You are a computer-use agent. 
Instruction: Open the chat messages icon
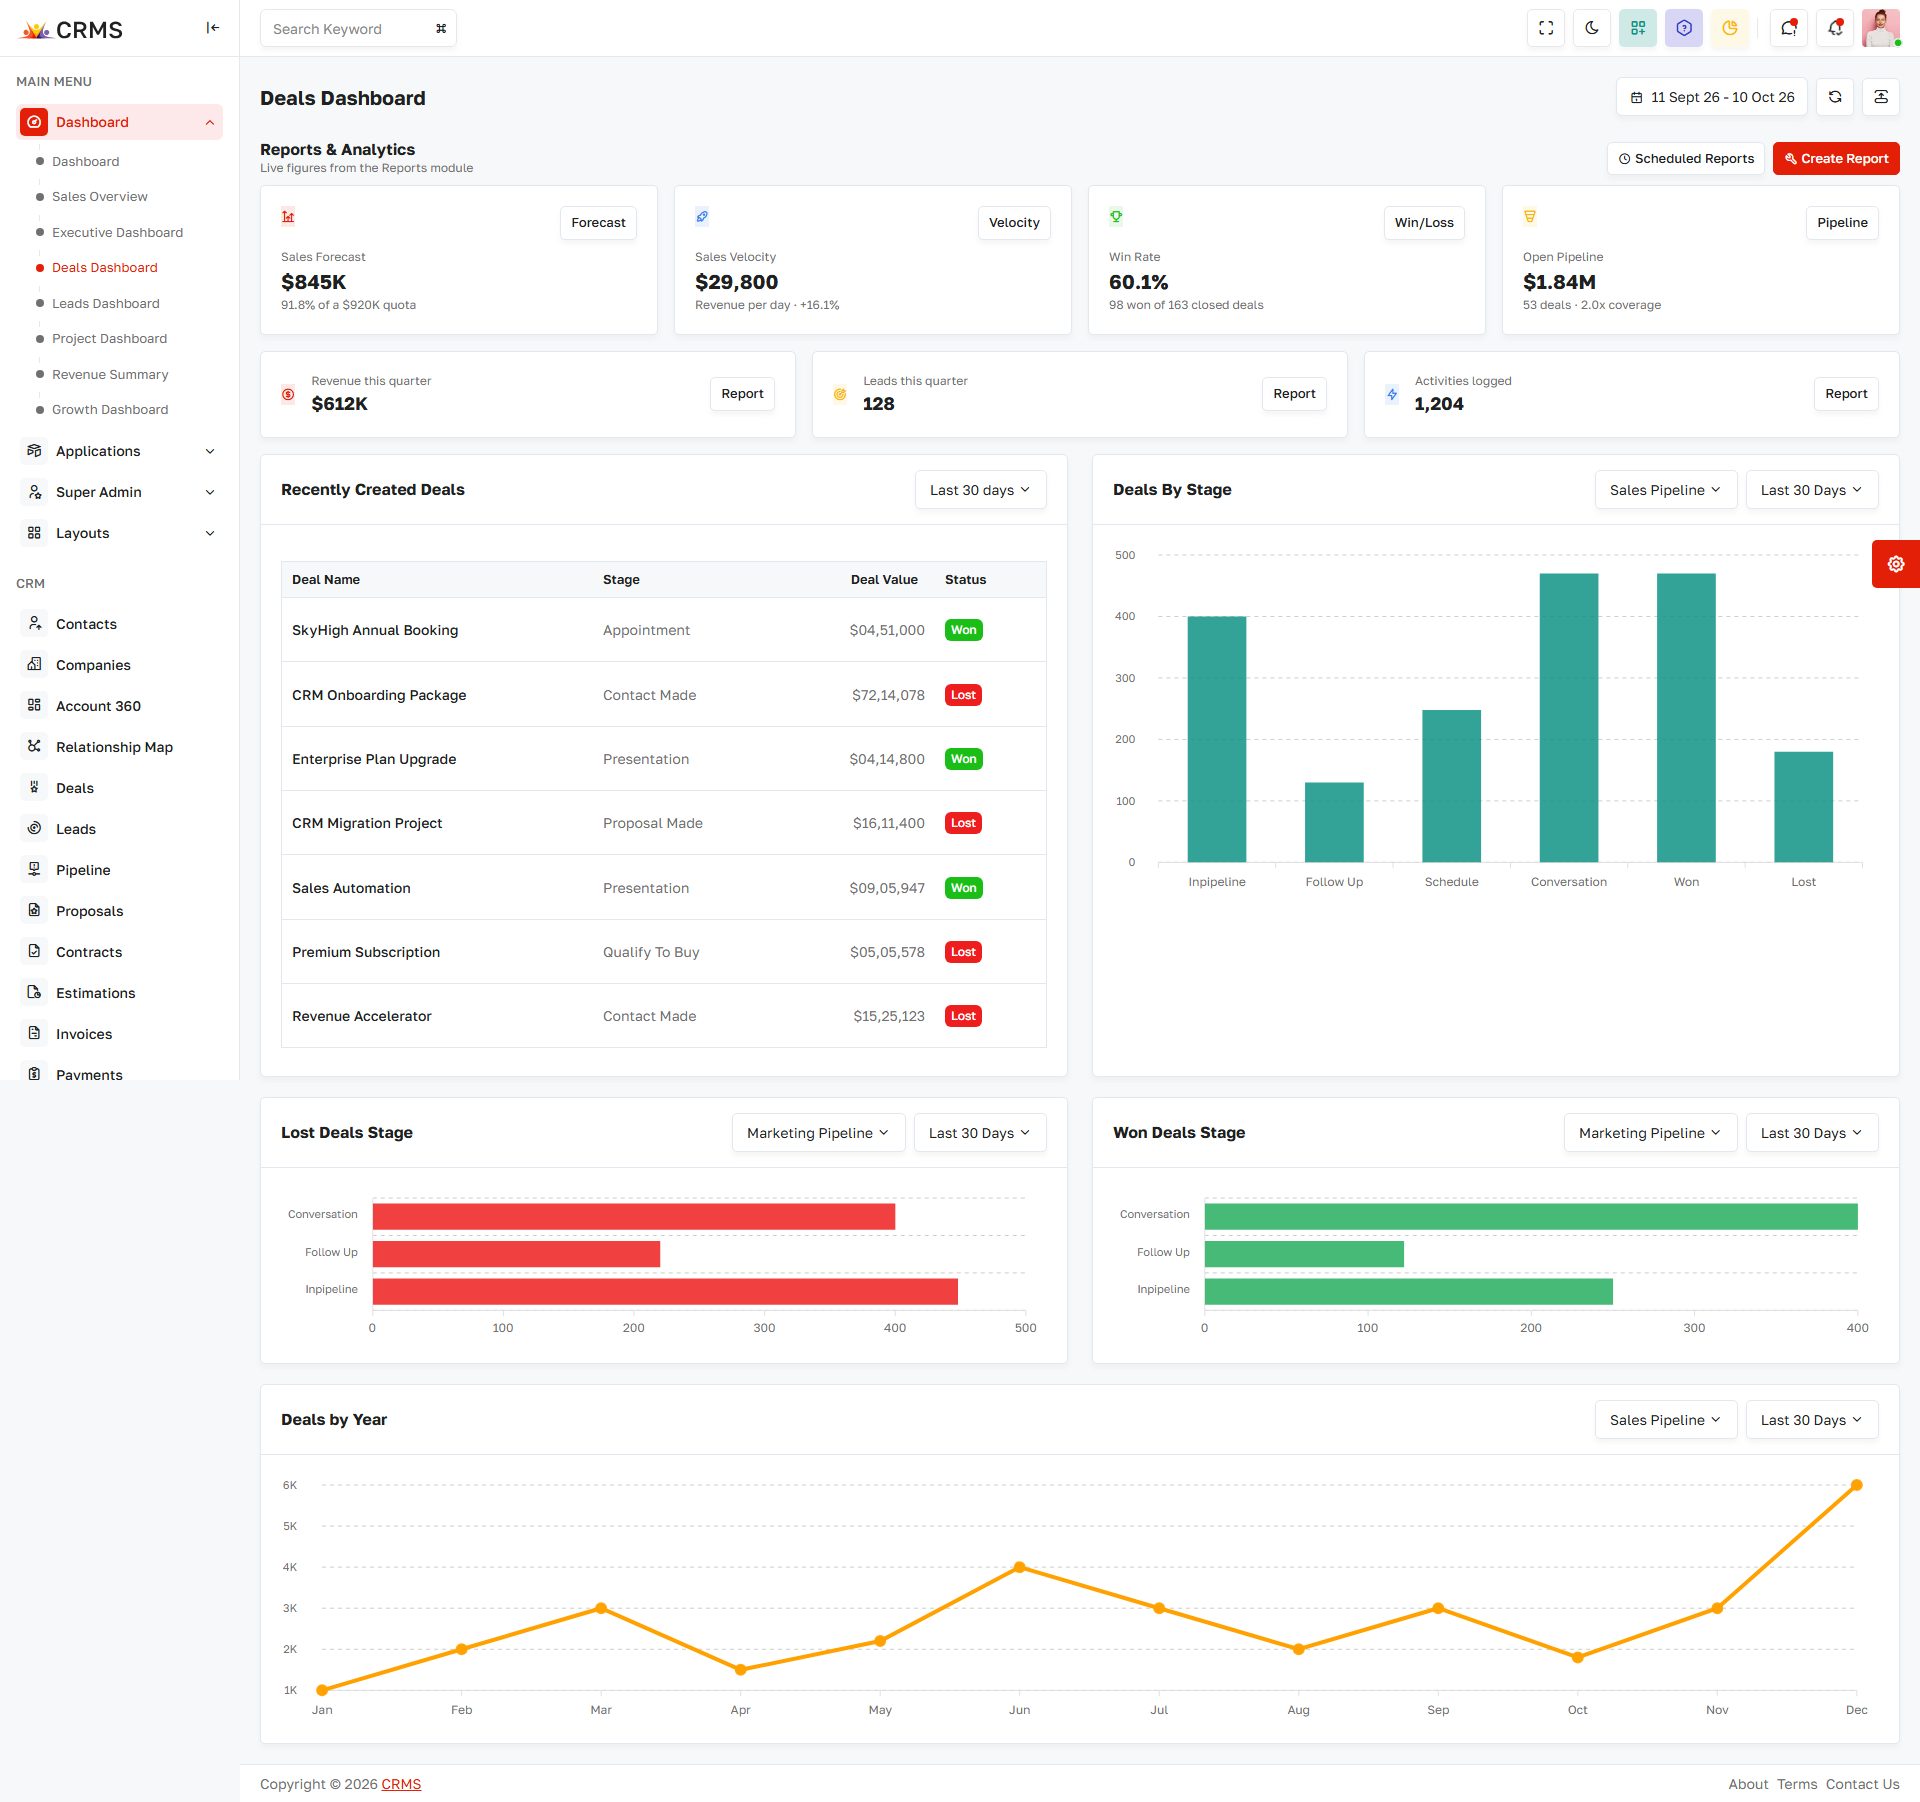pos(1789,28)
